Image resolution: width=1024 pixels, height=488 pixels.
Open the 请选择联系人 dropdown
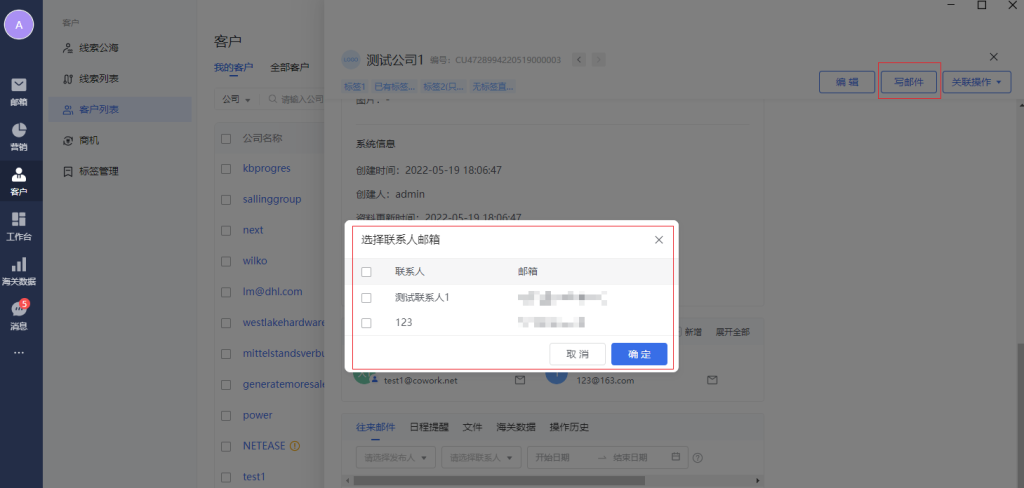(x=482, y=457)
